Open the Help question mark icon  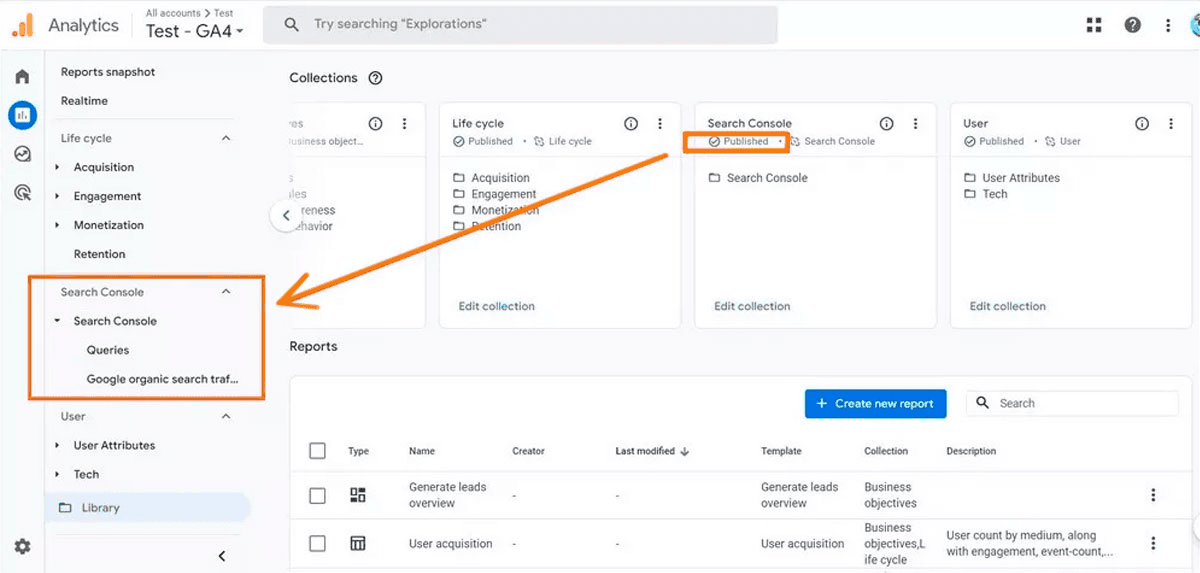(1132, 25)
